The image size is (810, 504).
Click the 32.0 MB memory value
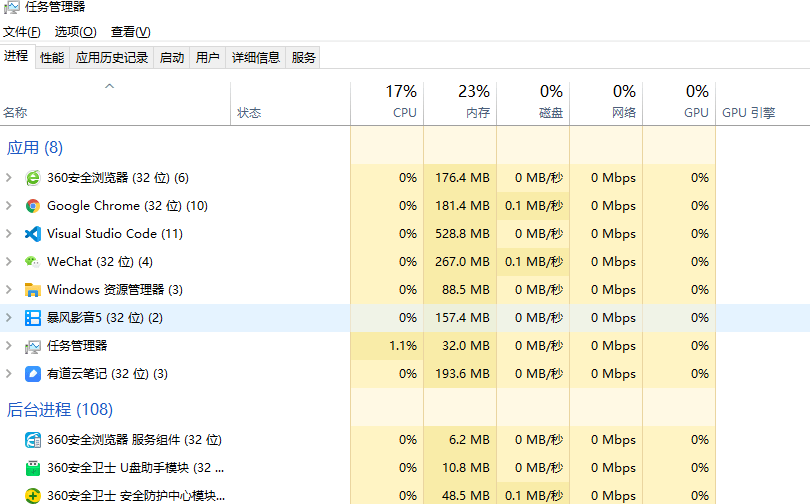click(x=465, y=346)
